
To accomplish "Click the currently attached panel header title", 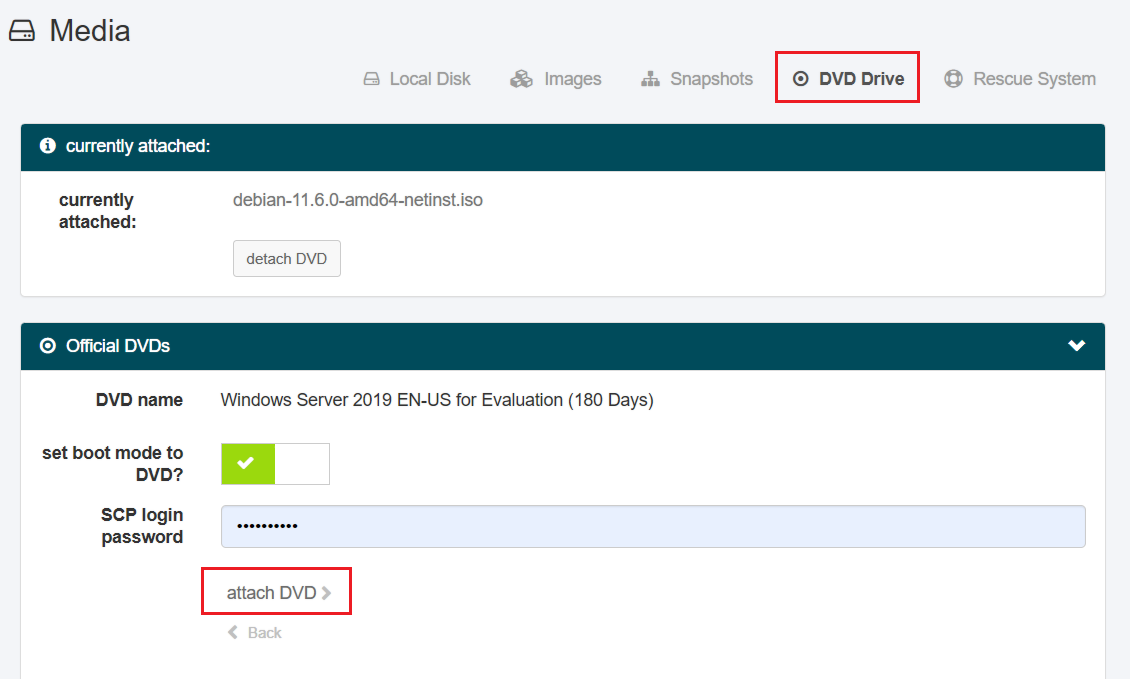I will point(138,146).
